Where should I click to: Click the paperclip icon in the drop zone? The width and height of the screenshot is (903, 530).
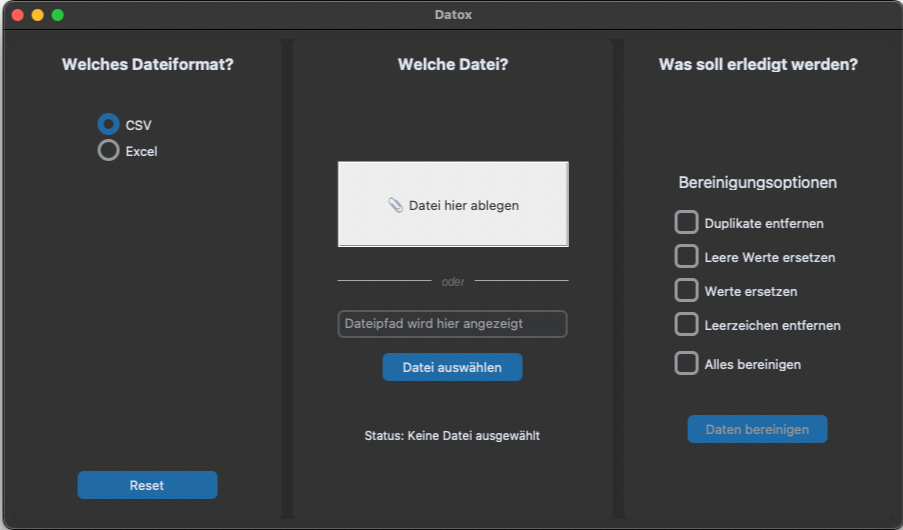pos(395,205)
